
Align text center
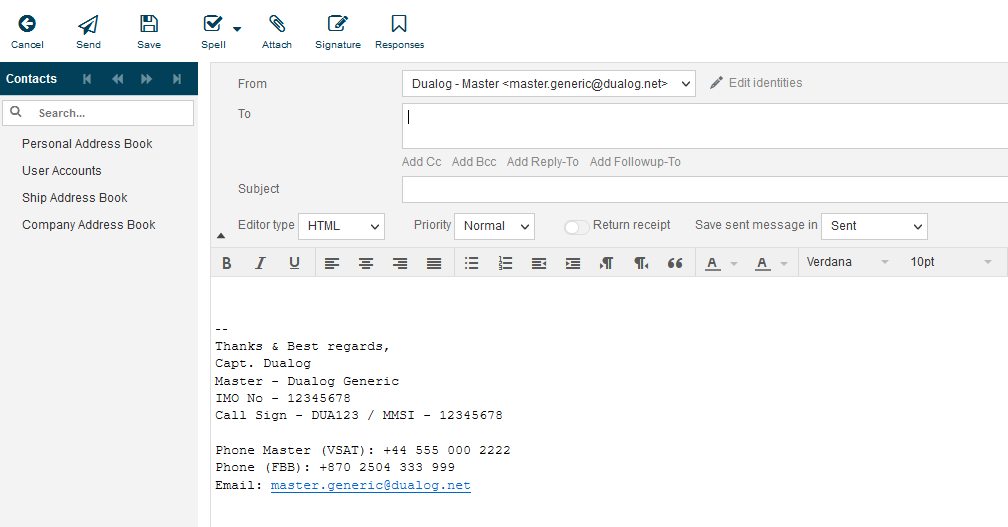coord(366,263)
